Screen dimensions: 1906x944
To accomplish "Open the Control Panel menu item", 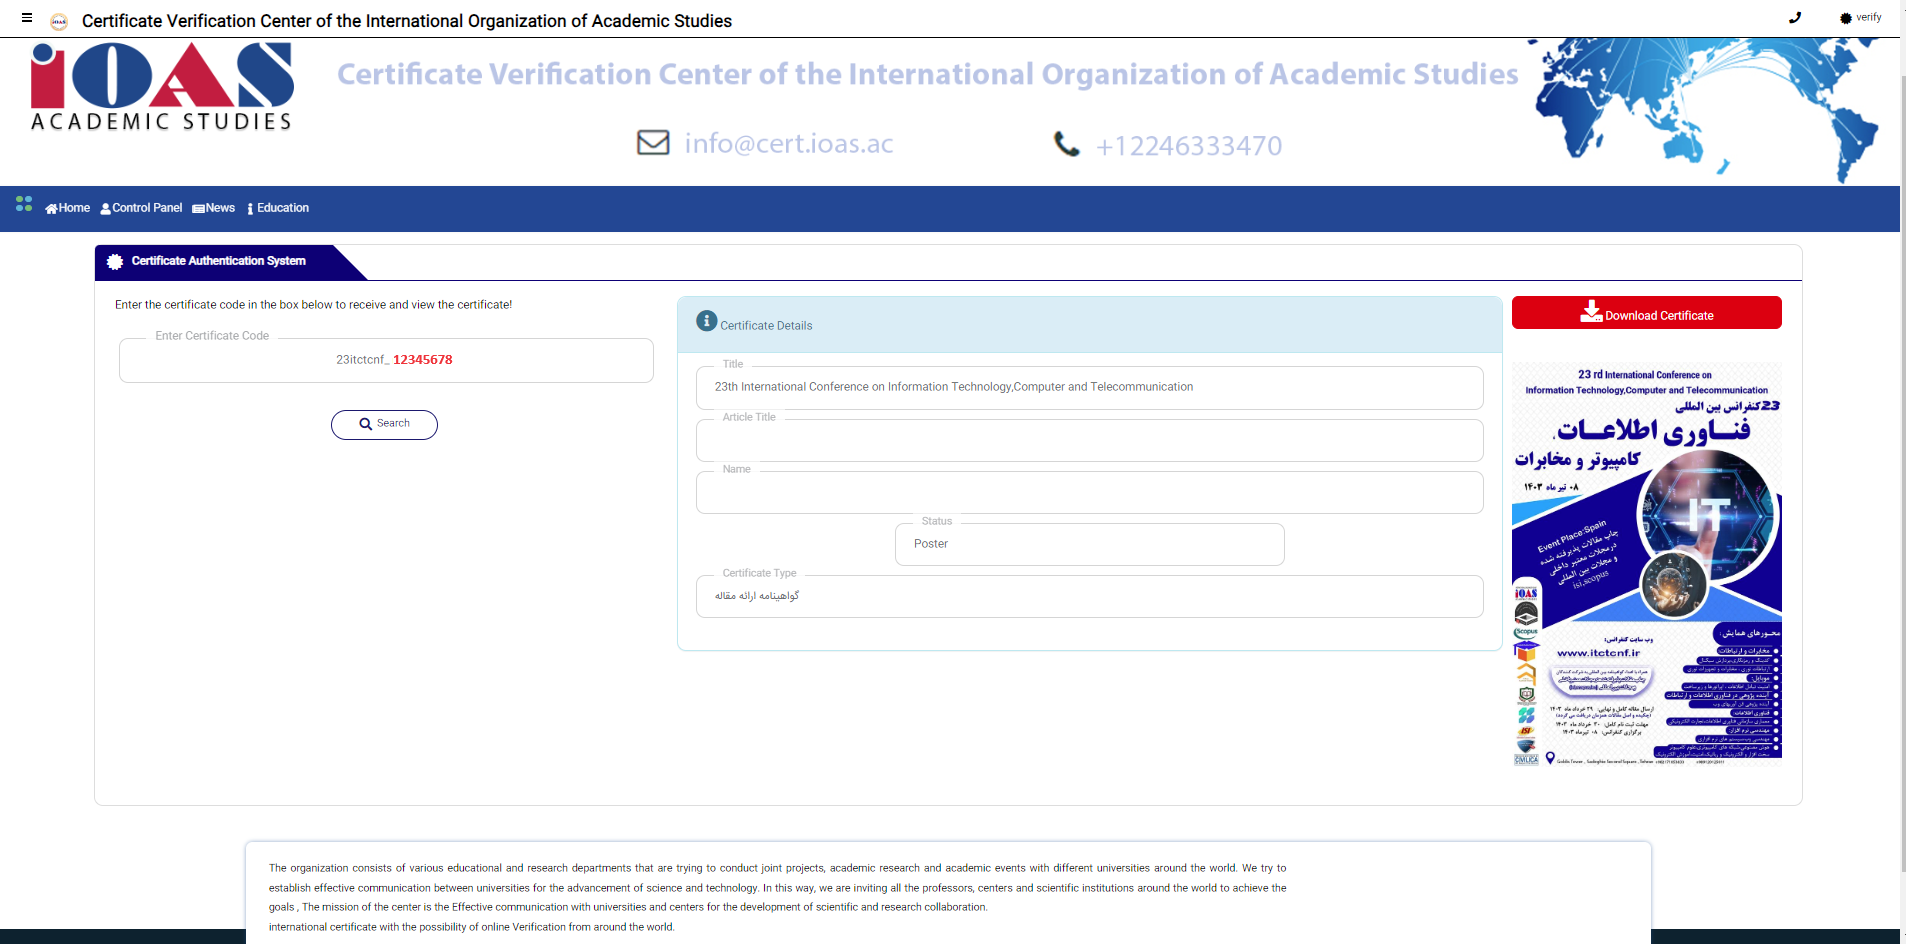I will [x=141, y=208].
